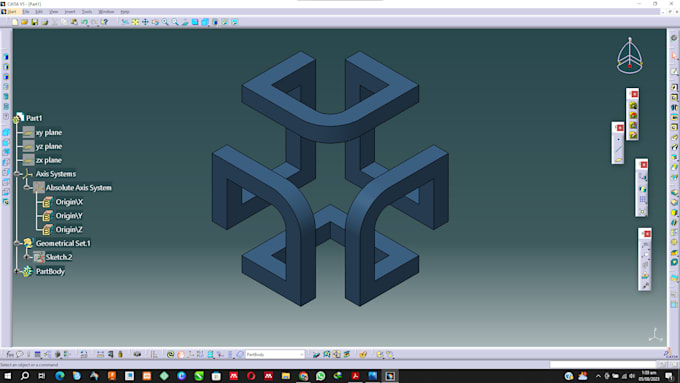Image resolution: width=680 pixels, height=383 pixels.
Task: Close the bottommost floating toolbar on the right
Action: (x=647, y=234)
